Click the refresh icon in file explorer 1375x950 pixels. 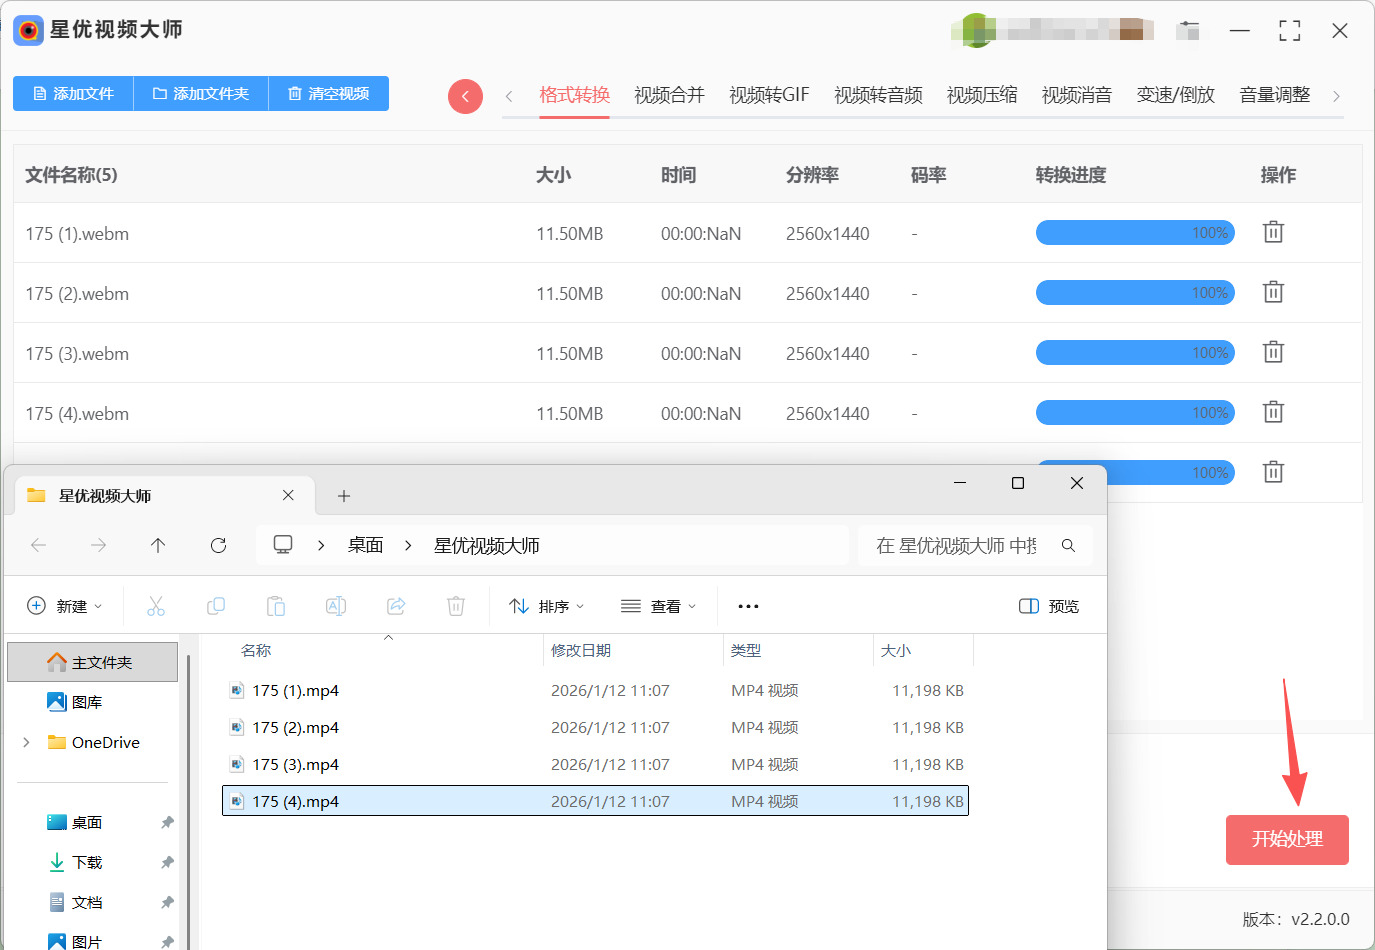point(218,545)
